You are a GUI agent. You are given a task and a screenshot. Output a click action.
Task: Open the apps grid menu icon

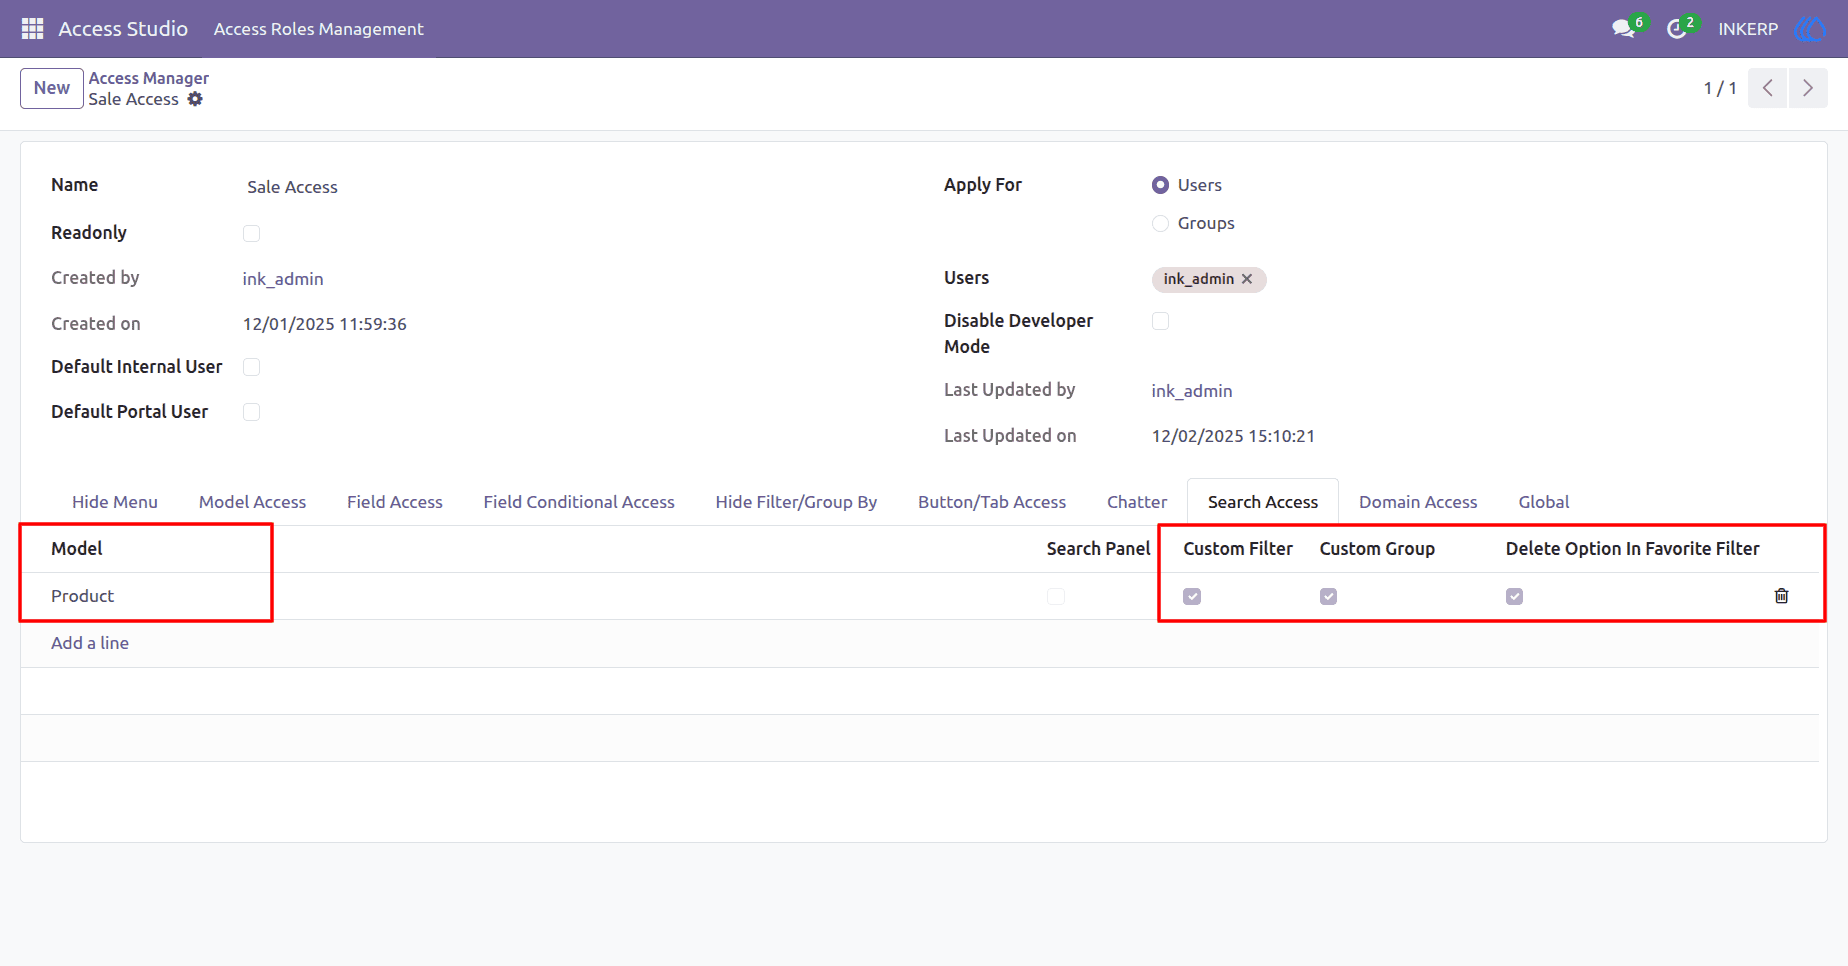tap(32, 29)
